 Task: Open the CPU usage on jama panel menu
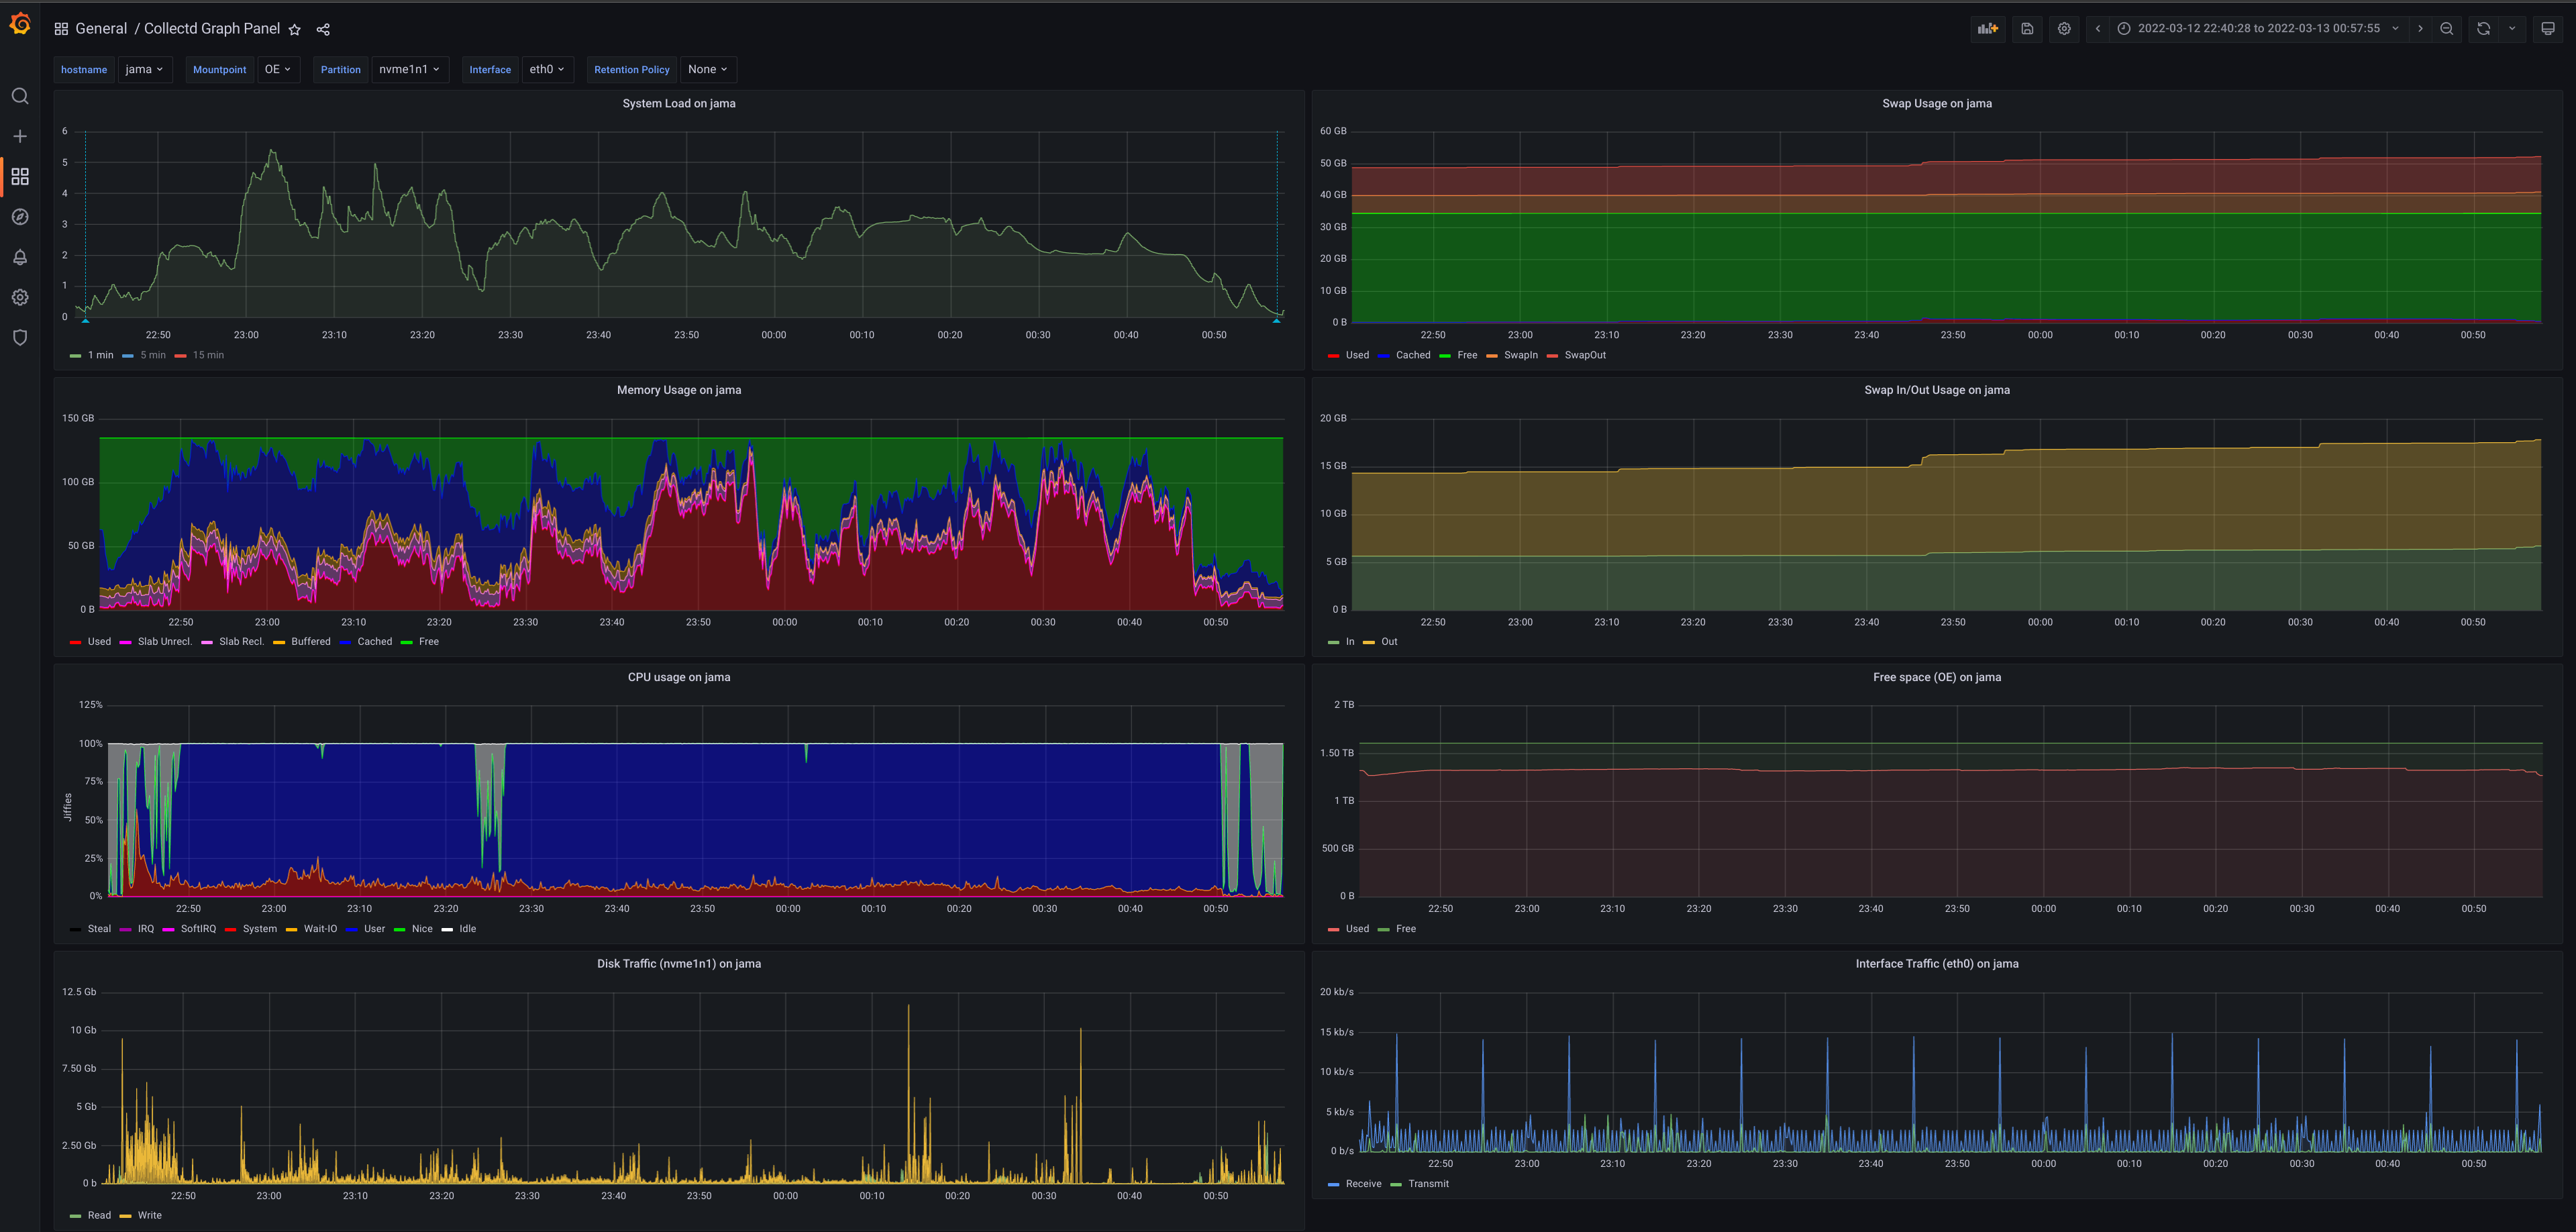point(679,677)
